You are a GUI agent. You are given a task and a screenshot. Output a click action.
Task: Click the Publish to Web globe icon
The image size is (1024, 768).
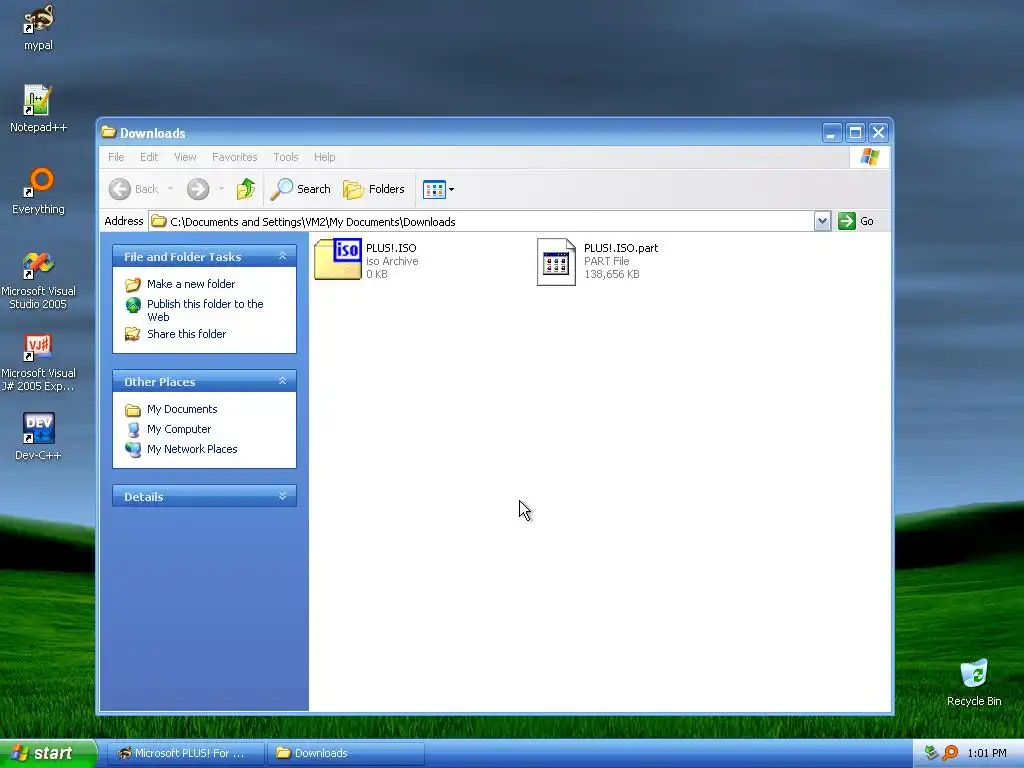click(133, 305)
